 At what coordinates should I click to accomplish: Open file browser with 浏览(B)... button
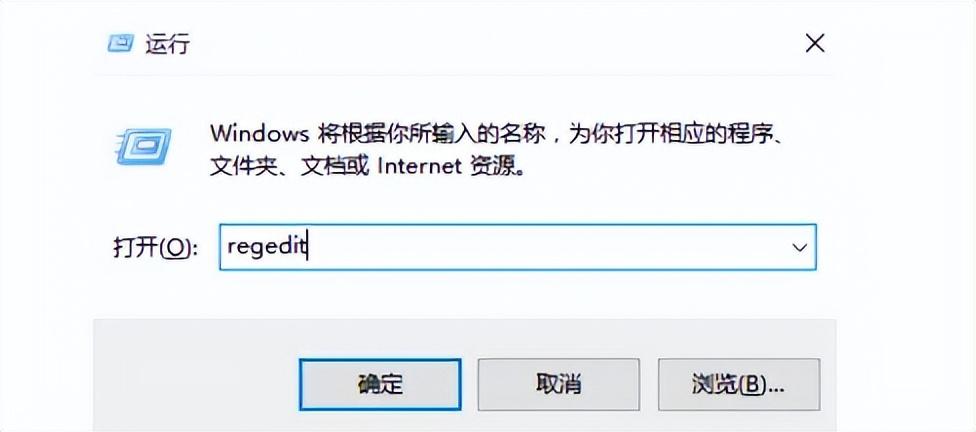[739, 384]
